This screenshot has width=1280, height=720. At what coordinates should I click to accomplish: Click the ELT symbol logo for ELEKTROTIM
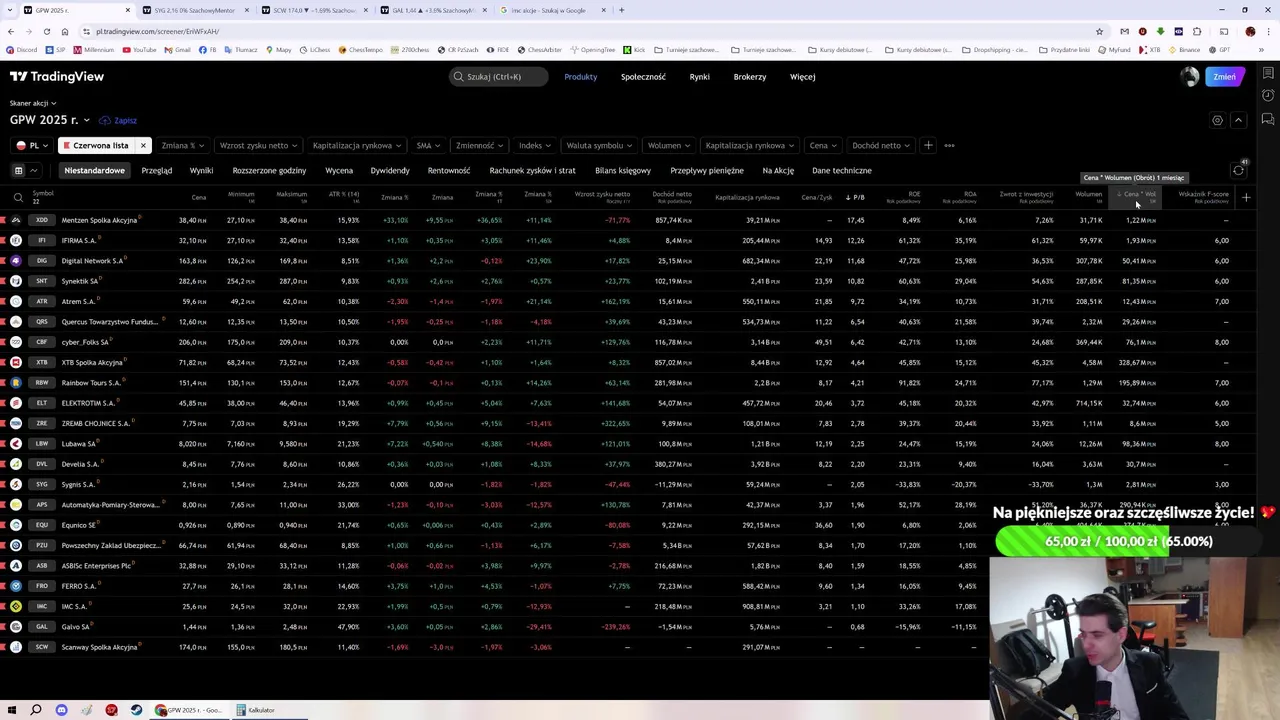[16, 403]
